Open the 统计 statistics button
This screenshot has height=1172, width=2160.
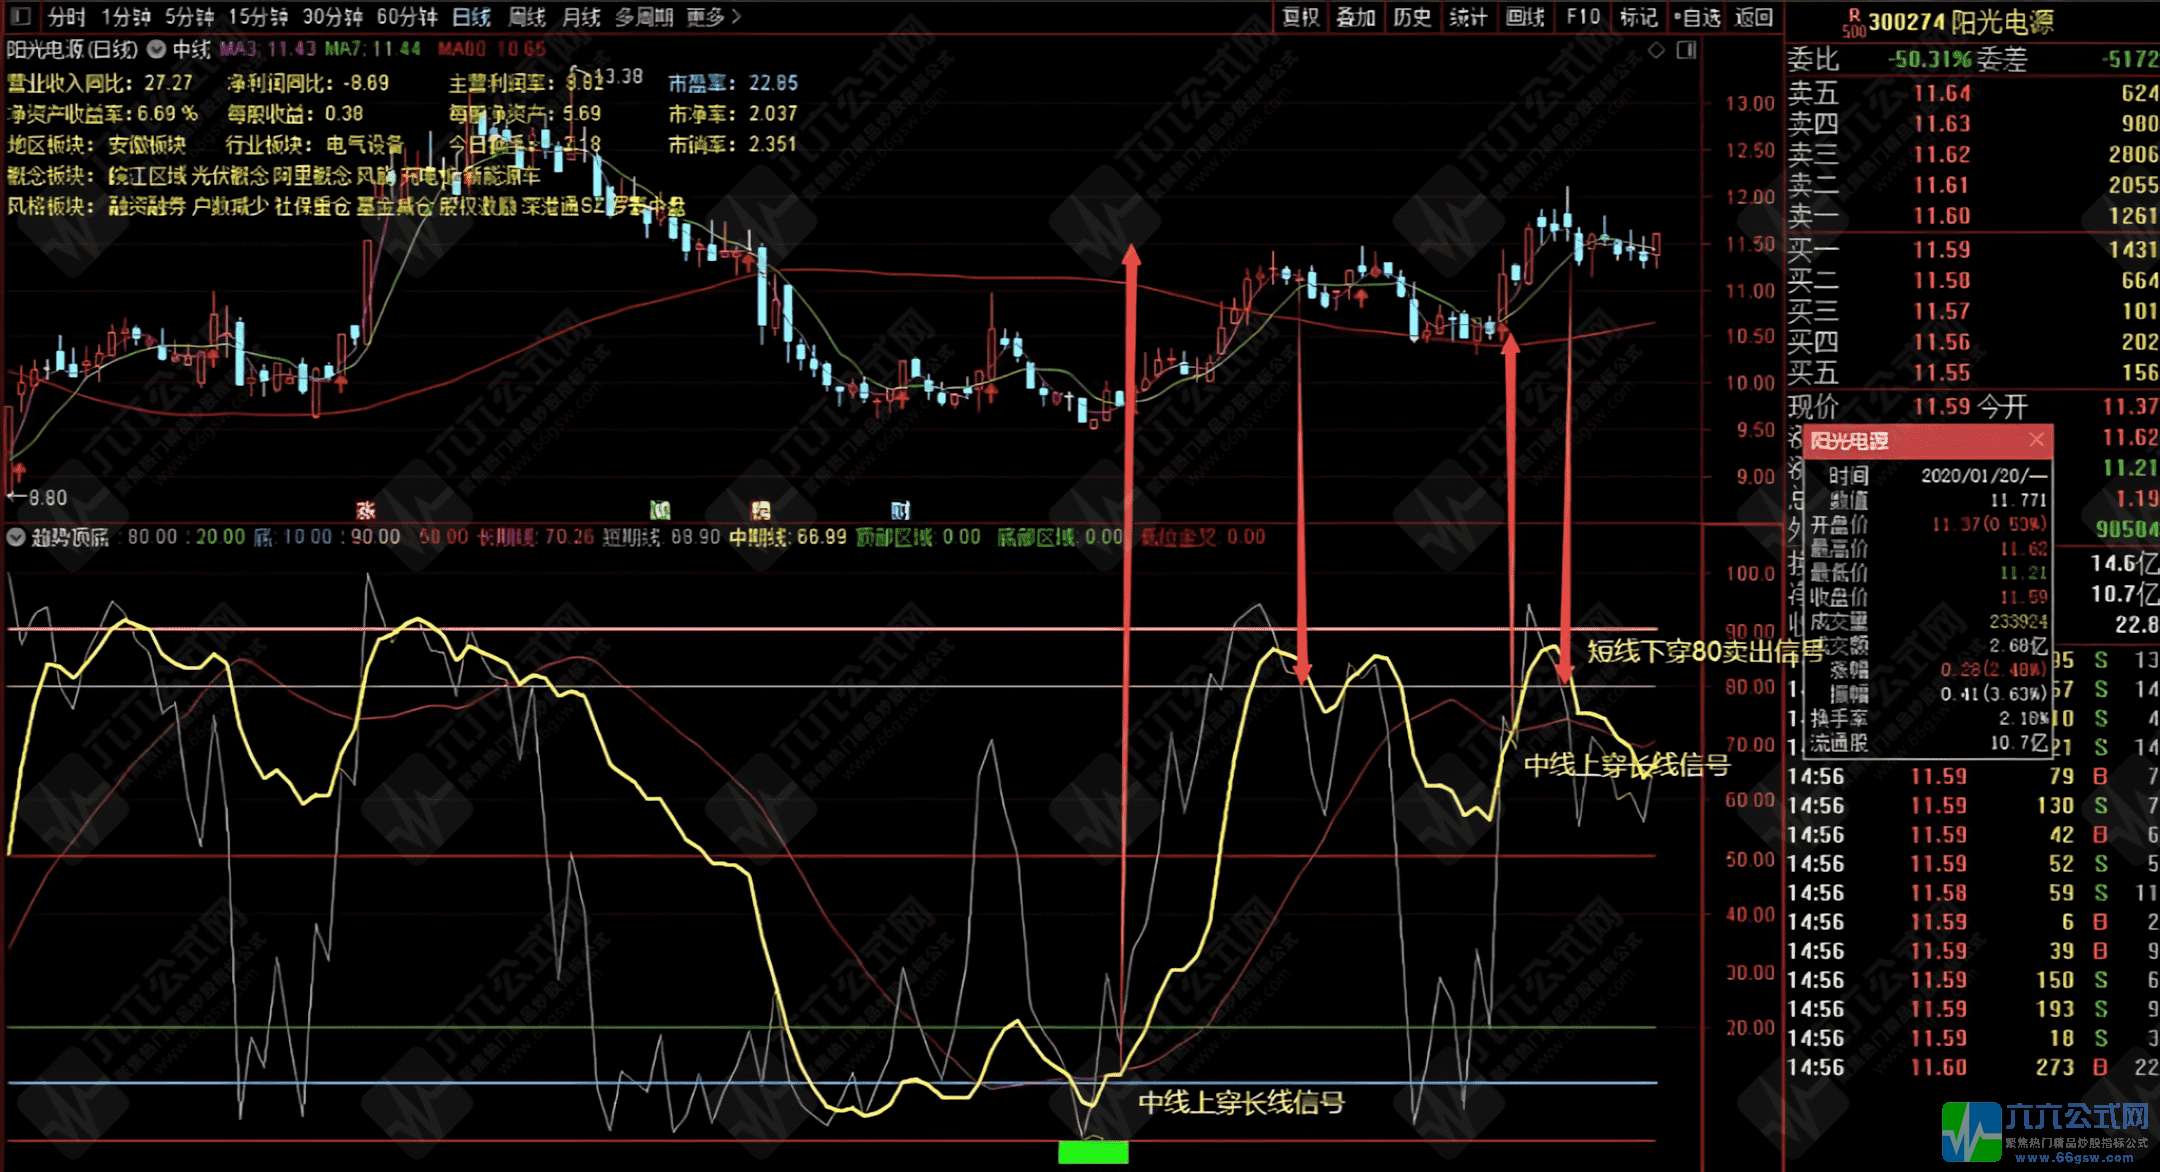[x=1468, y=17]
